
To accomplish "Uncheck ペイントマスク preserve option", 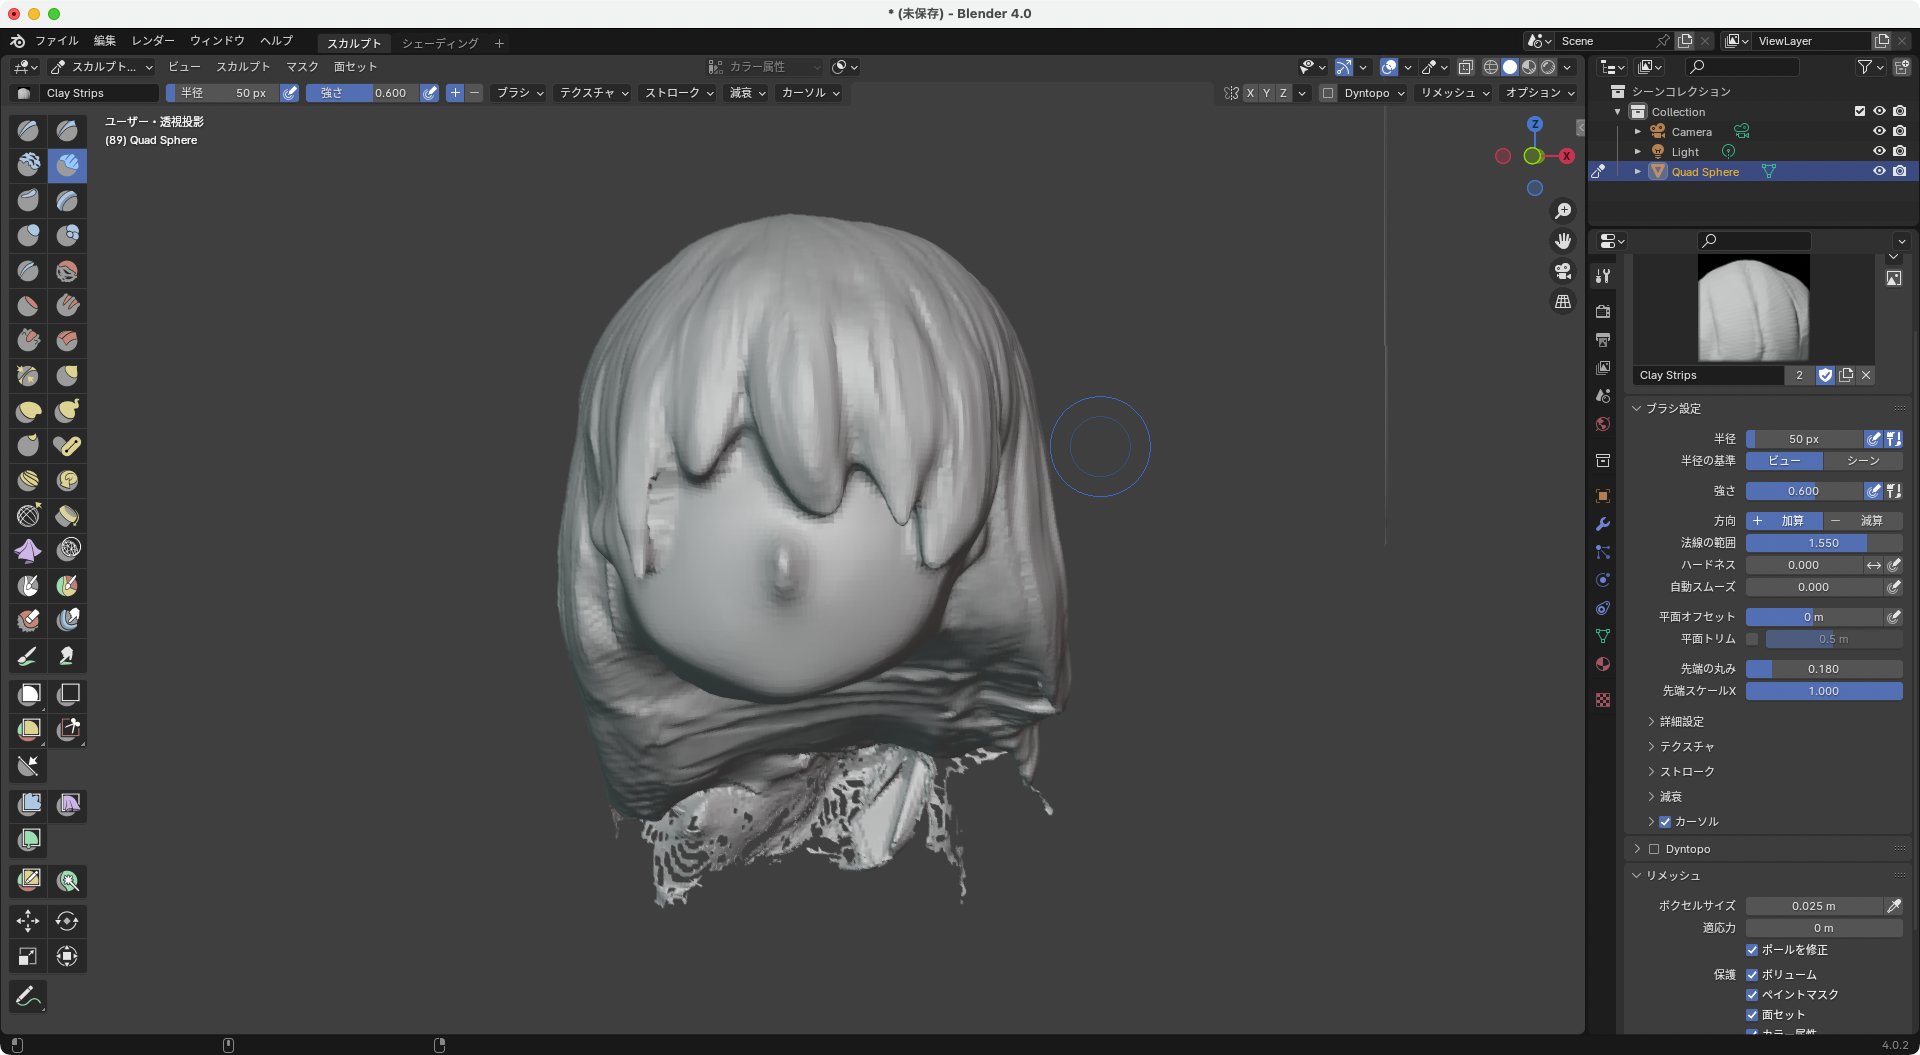I will [x=1752, y=995].
